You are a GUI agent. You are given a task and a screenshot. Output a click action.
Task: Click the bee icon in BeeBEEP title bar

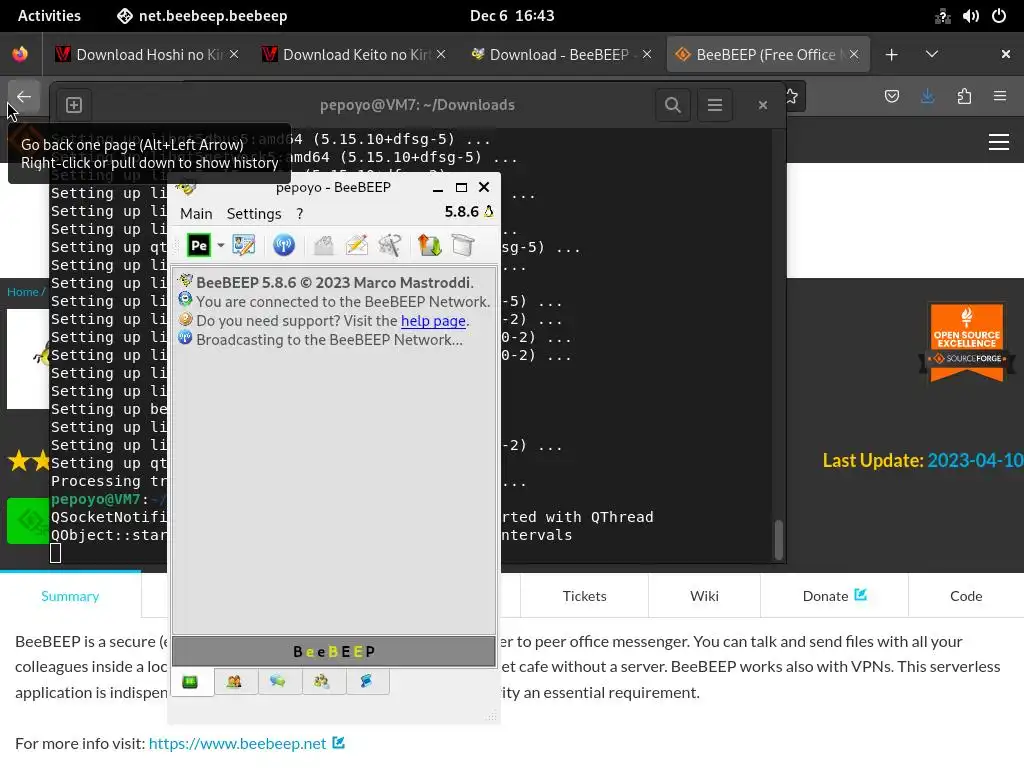pyautogui.click(x=186, y=188)
